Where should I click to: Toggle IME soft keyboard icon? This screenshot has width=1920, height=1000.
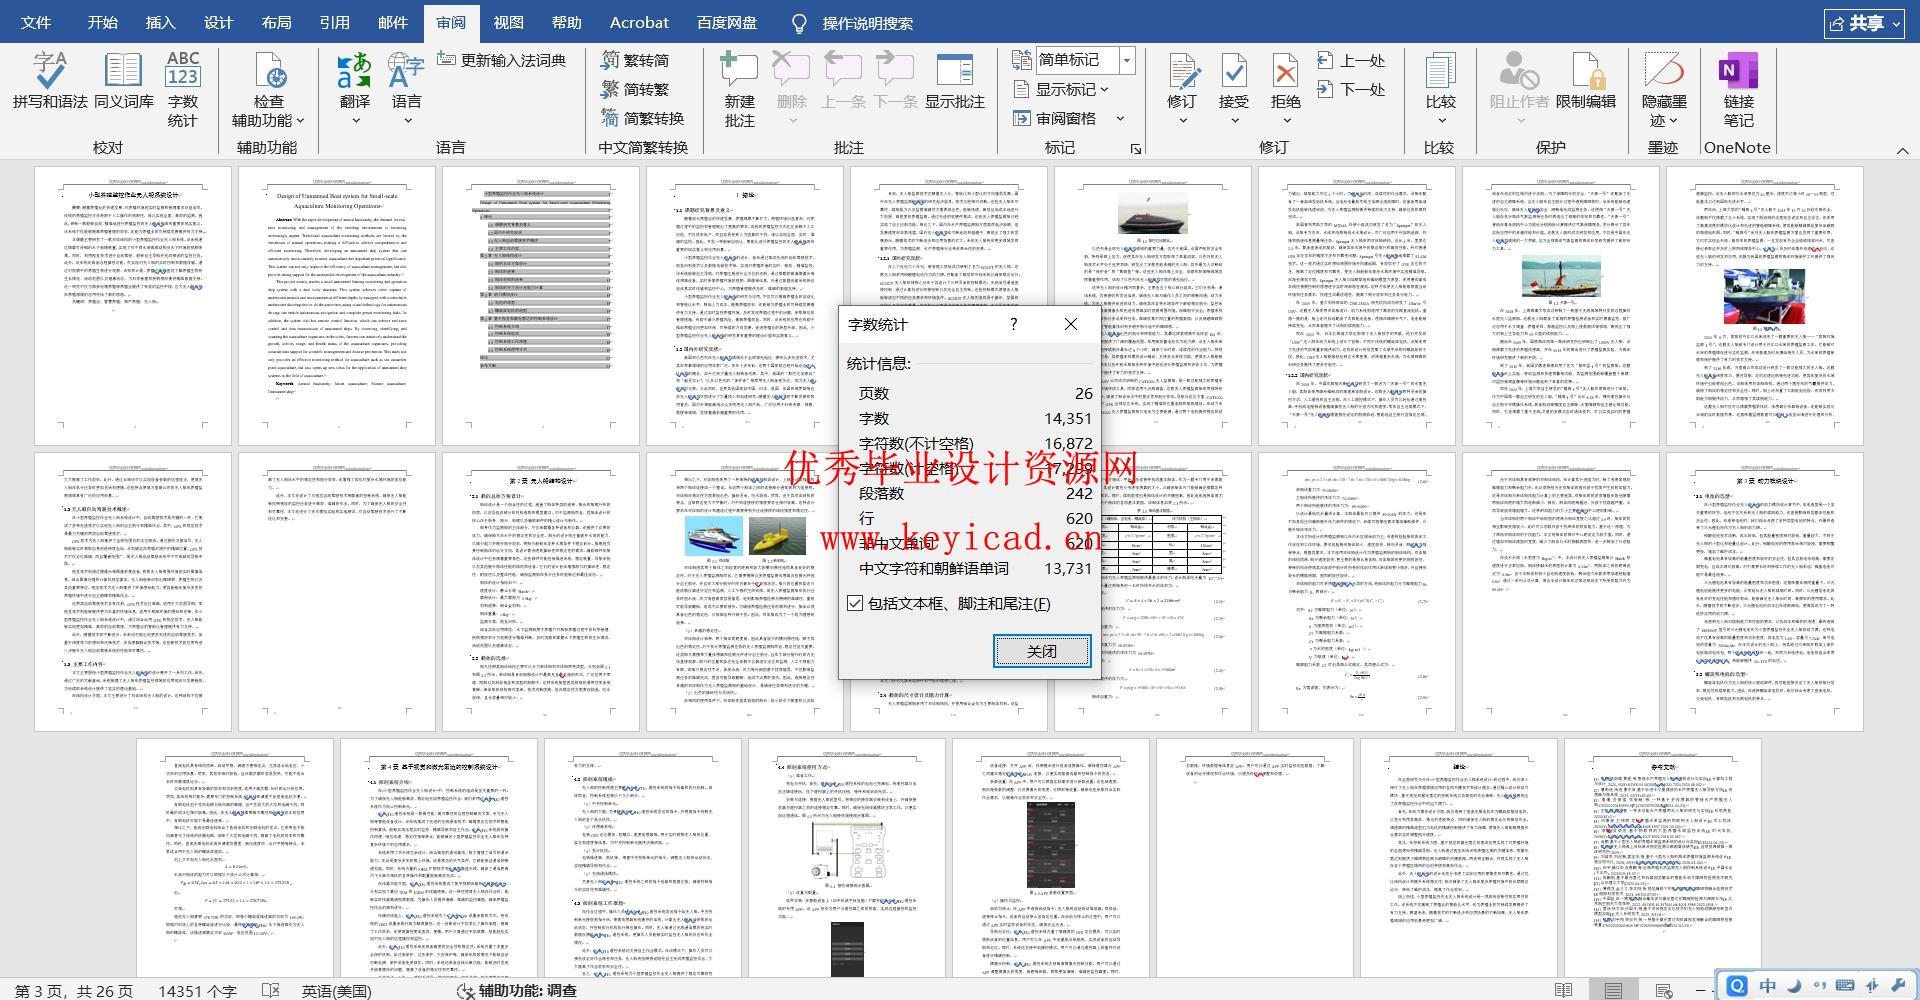pos(1845,986)
